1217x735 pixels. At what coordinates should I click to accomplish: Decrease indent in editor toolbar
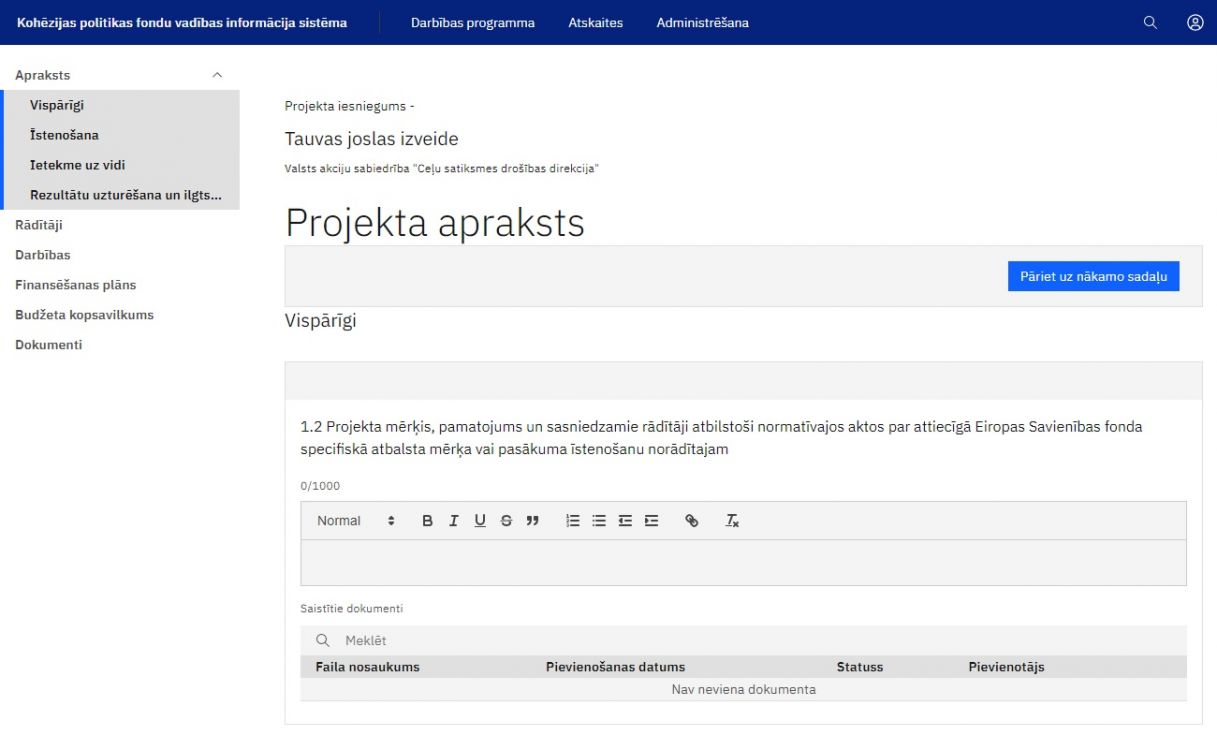pyautogui.click(x=625, y=521)
